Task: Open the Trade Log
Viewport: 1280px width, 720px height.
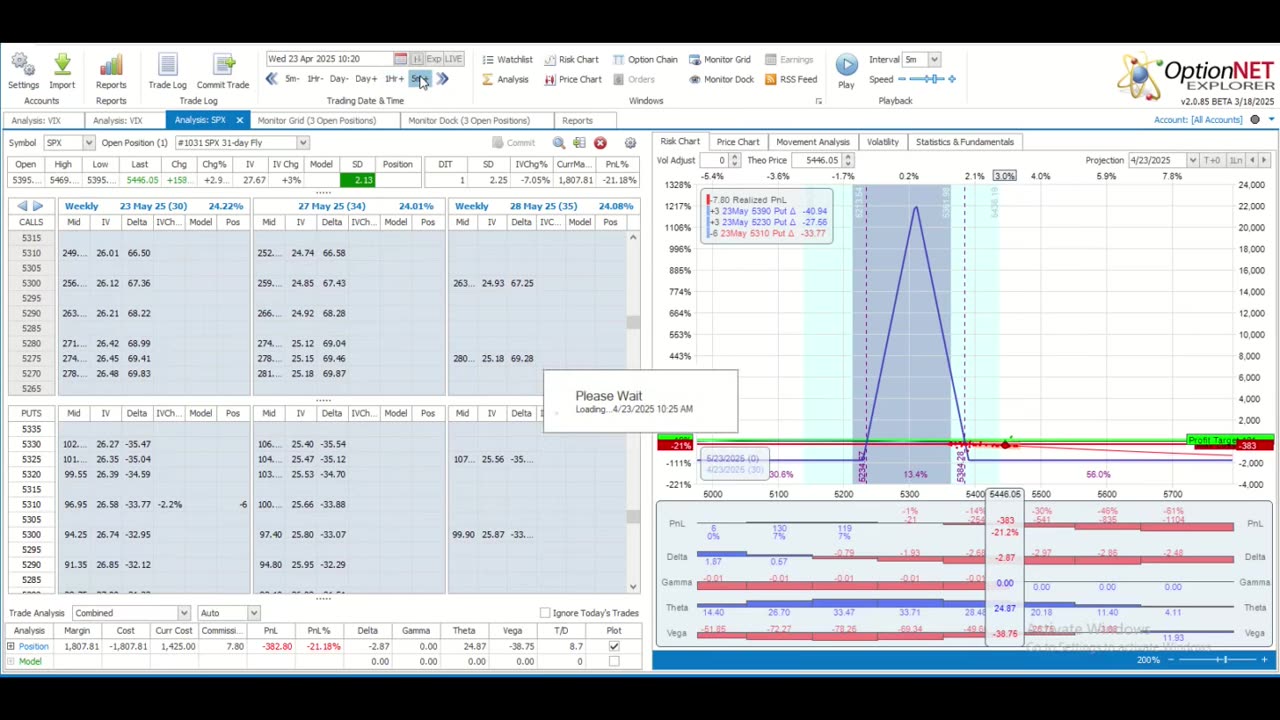Action: pyautogui.click(x=167, y=68)
